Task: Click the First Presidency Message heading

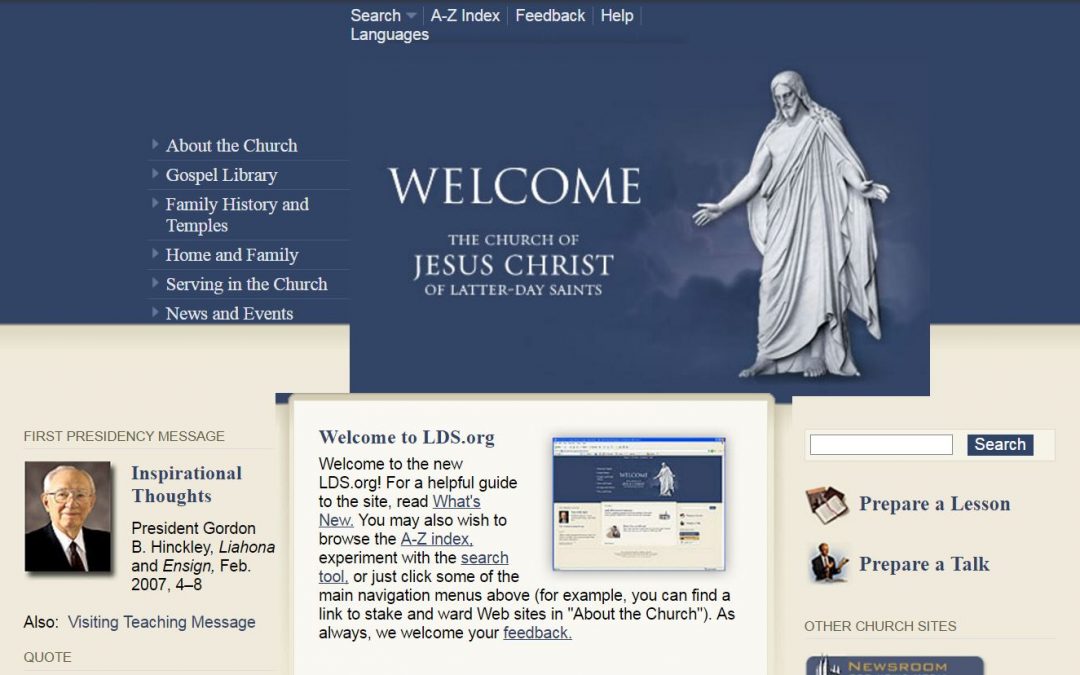Action: click(124, 436)
